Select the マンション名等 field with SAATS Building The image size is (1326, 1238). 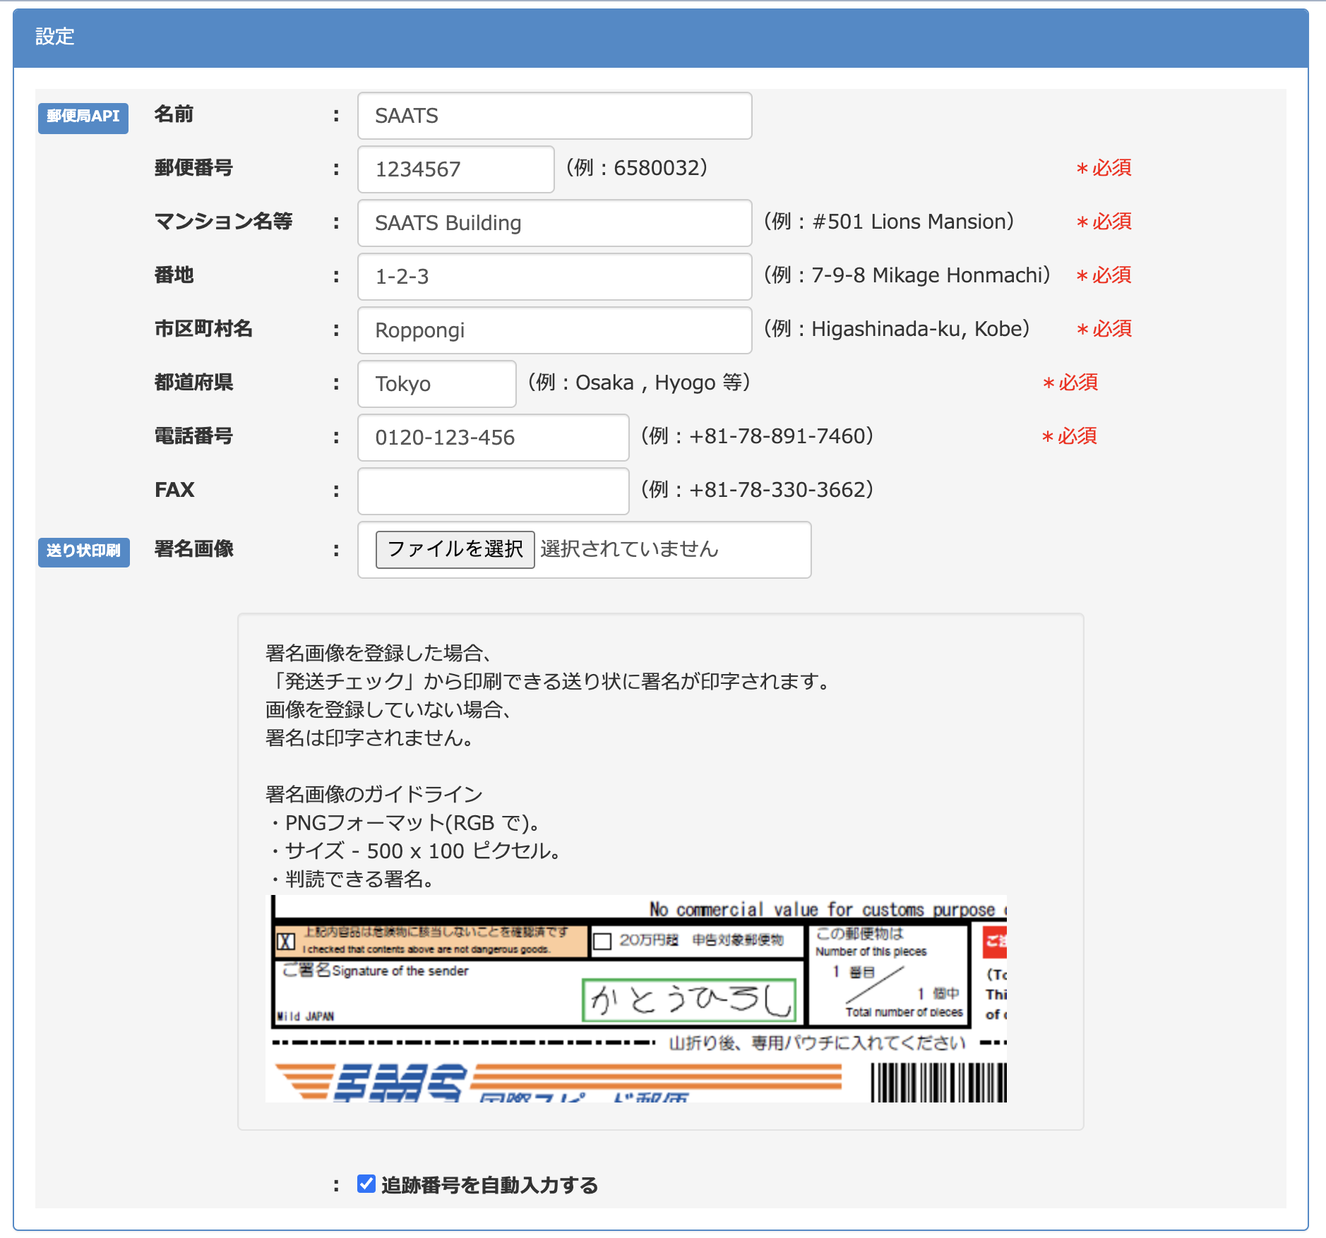[x=554, y=223]
